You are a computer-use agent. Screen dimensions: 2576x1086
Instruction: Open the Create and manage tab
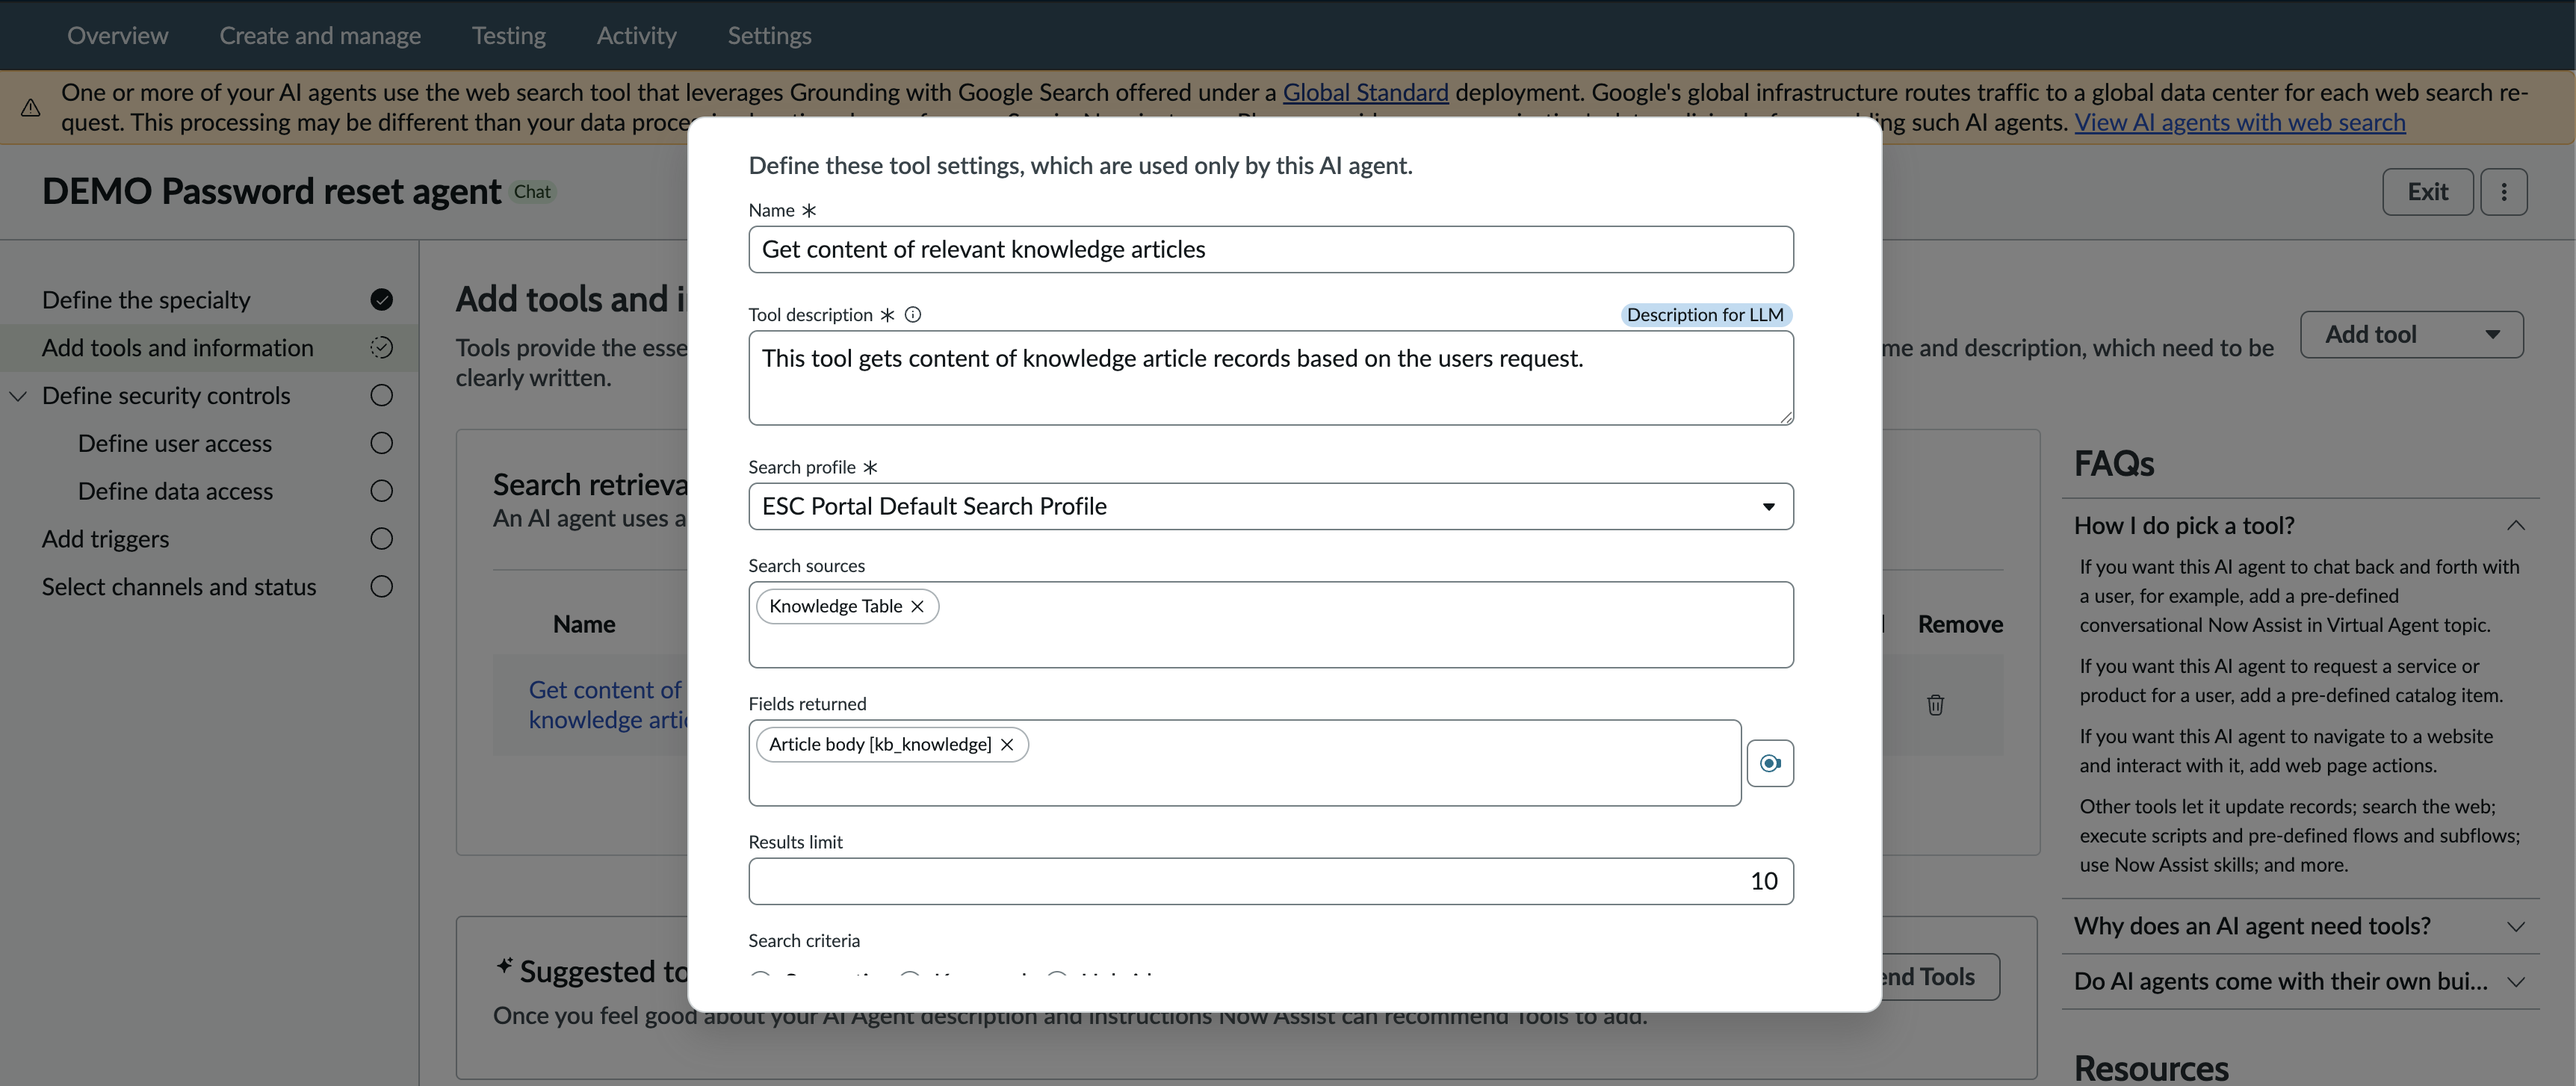click(320, 36)
